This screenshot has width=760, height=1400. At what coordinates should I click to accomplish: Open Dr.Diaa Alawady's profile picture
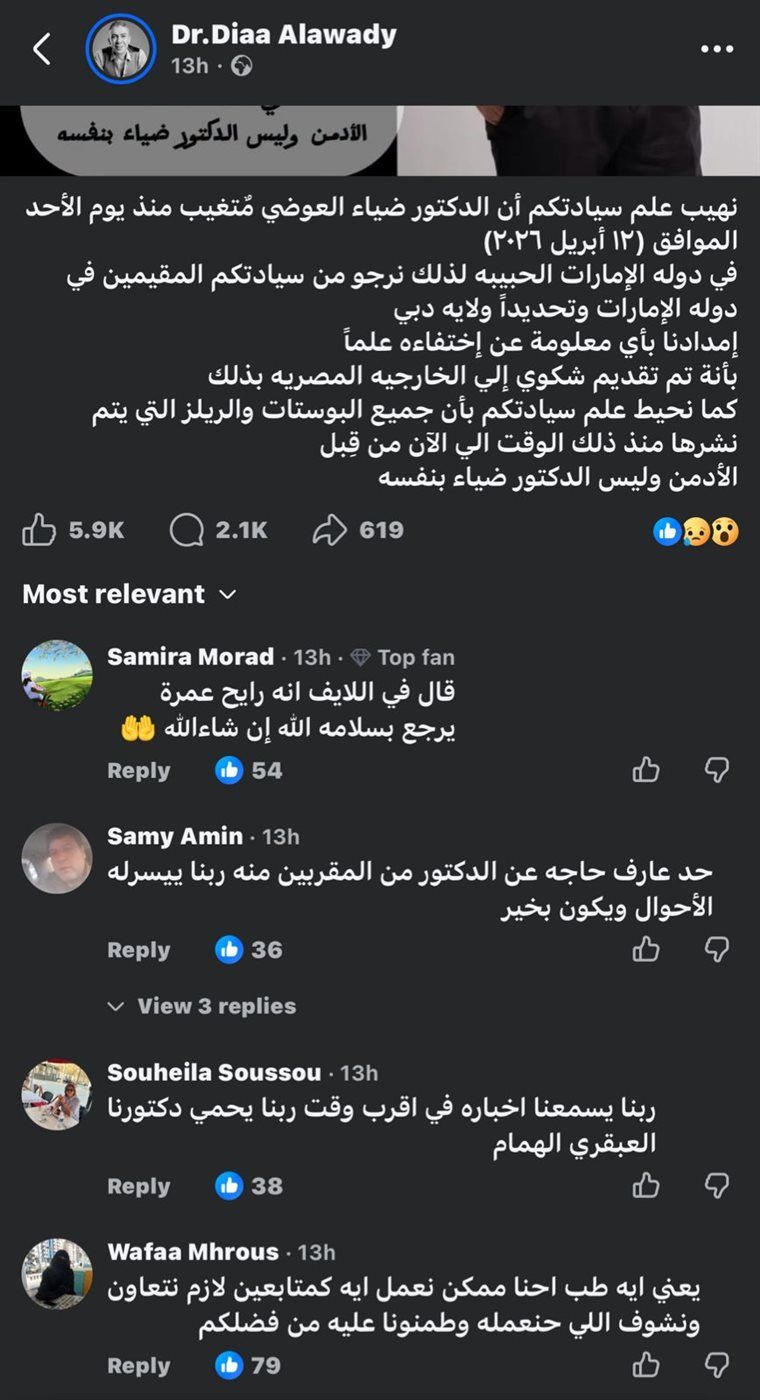tap(120, 48)
